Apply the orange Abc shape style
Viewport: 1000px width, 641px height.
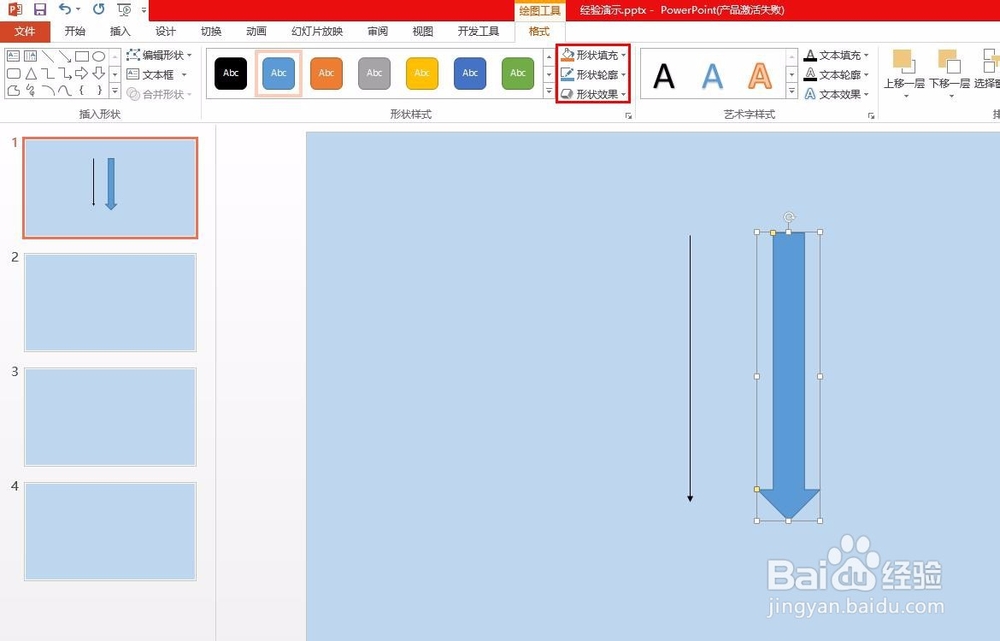tap(327, 73)
